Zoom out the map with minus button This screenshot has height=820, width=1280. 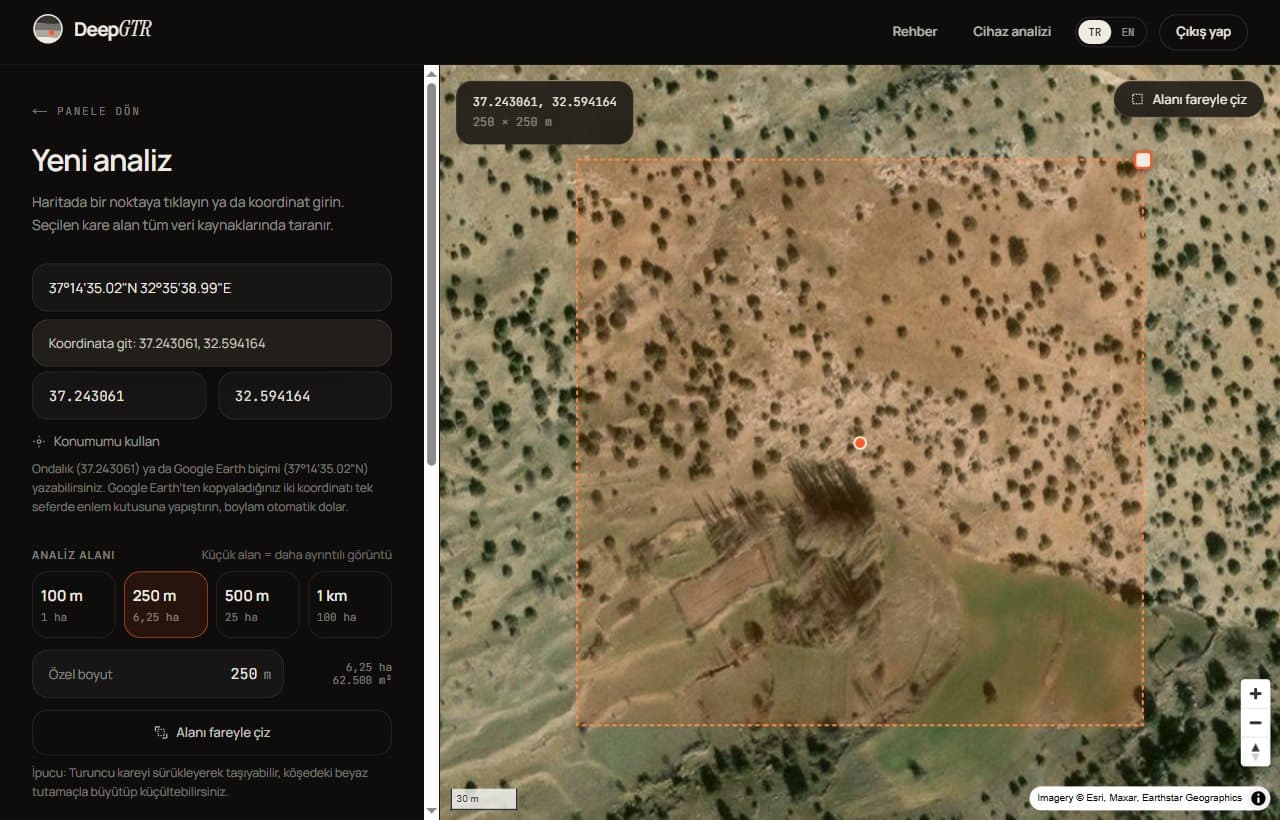click(x=1255, y=722)
